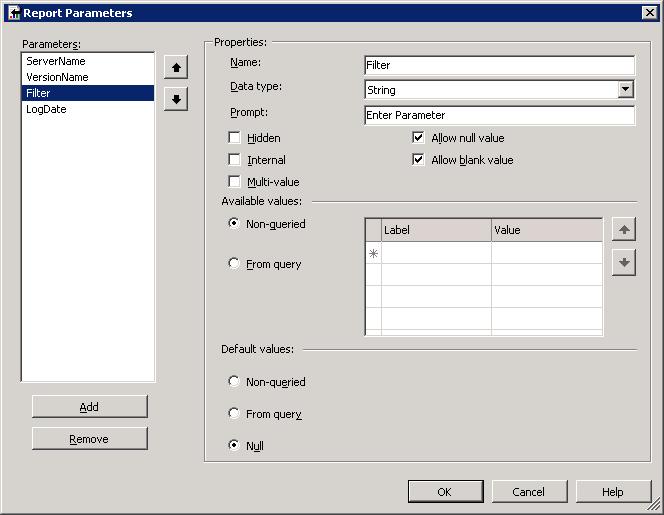Click the dialog resize grip corner
Screen dimensions: 664x515
click(x=655, y=504)
